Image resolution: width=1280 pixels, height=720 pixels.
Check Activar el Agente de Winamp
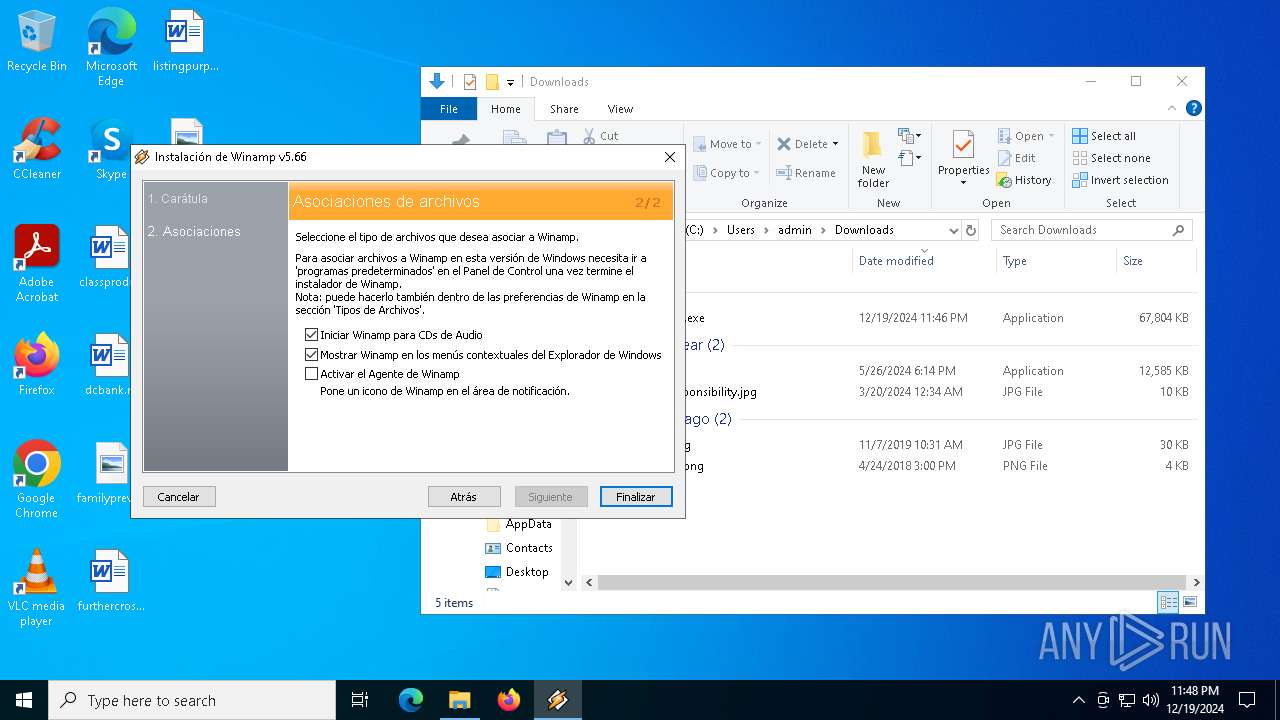pos(311,374)
